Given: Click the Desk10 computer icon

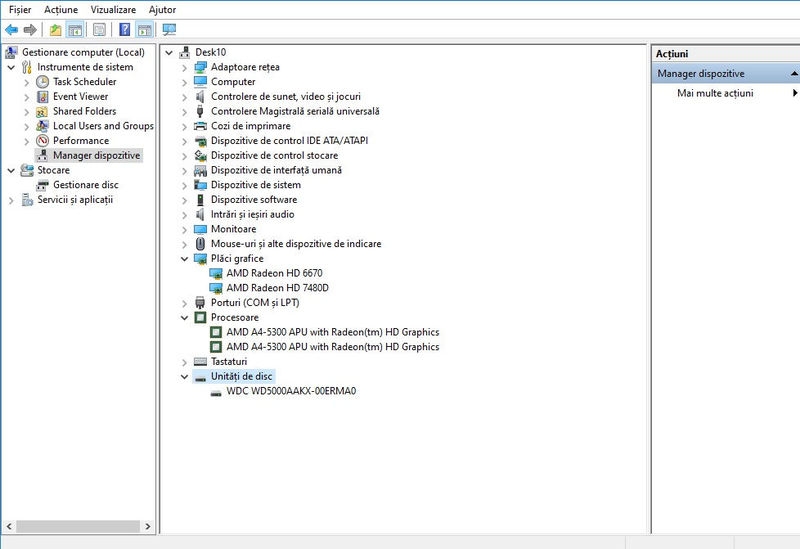Looking at the screenshot, I should click(185, 52).
